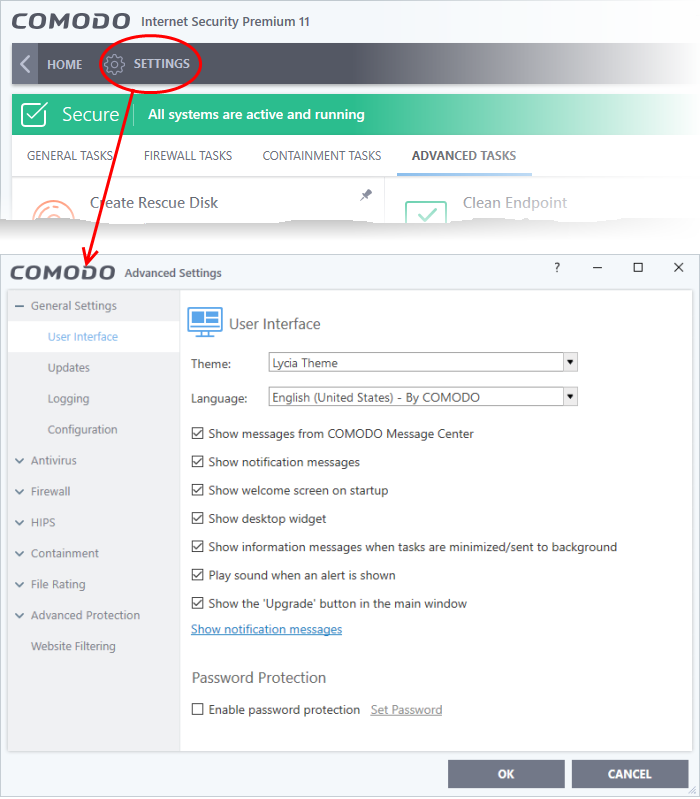Pin the Create Rescue Disk task
This screenshot has height=799, width=700.
[366, 195]
